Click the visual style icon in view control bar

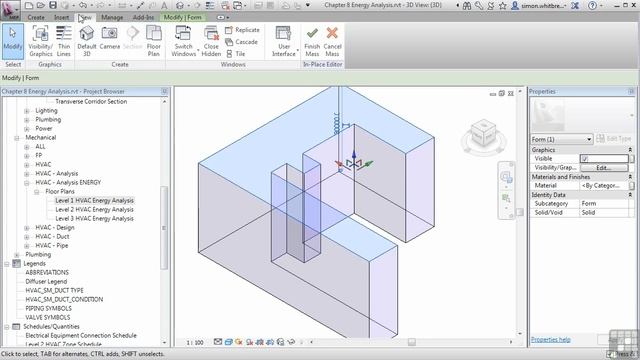(229, 342)
